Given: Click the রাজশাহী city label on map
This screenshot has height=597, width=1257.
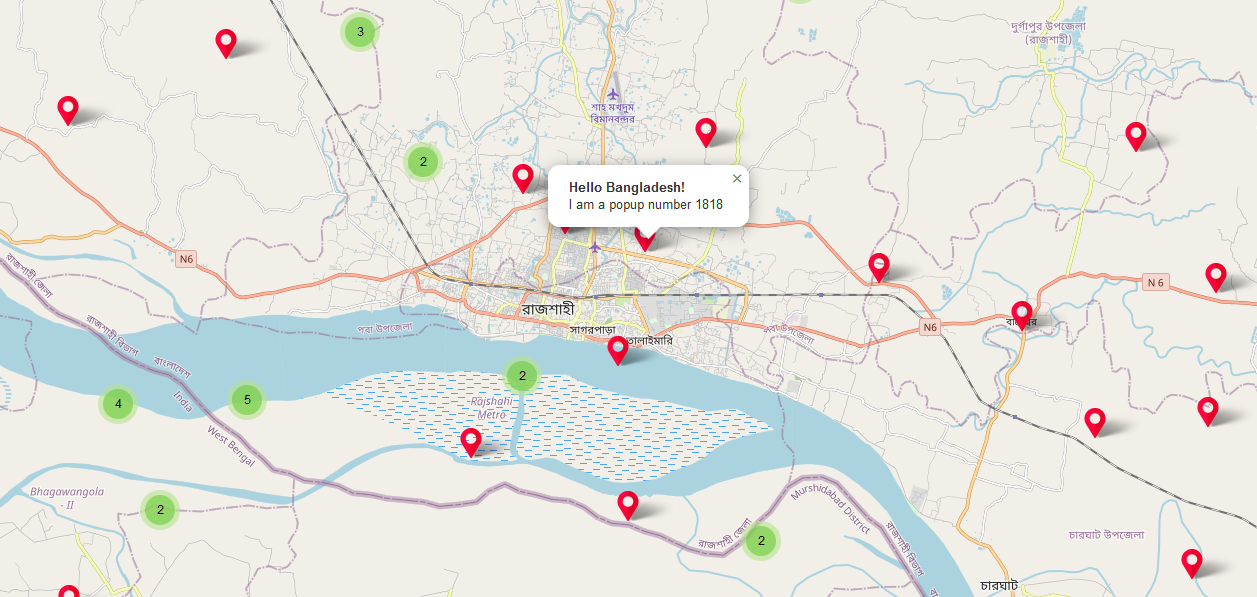Looking at the screenshot, I should pyautogui.click(x=548, y=309).
